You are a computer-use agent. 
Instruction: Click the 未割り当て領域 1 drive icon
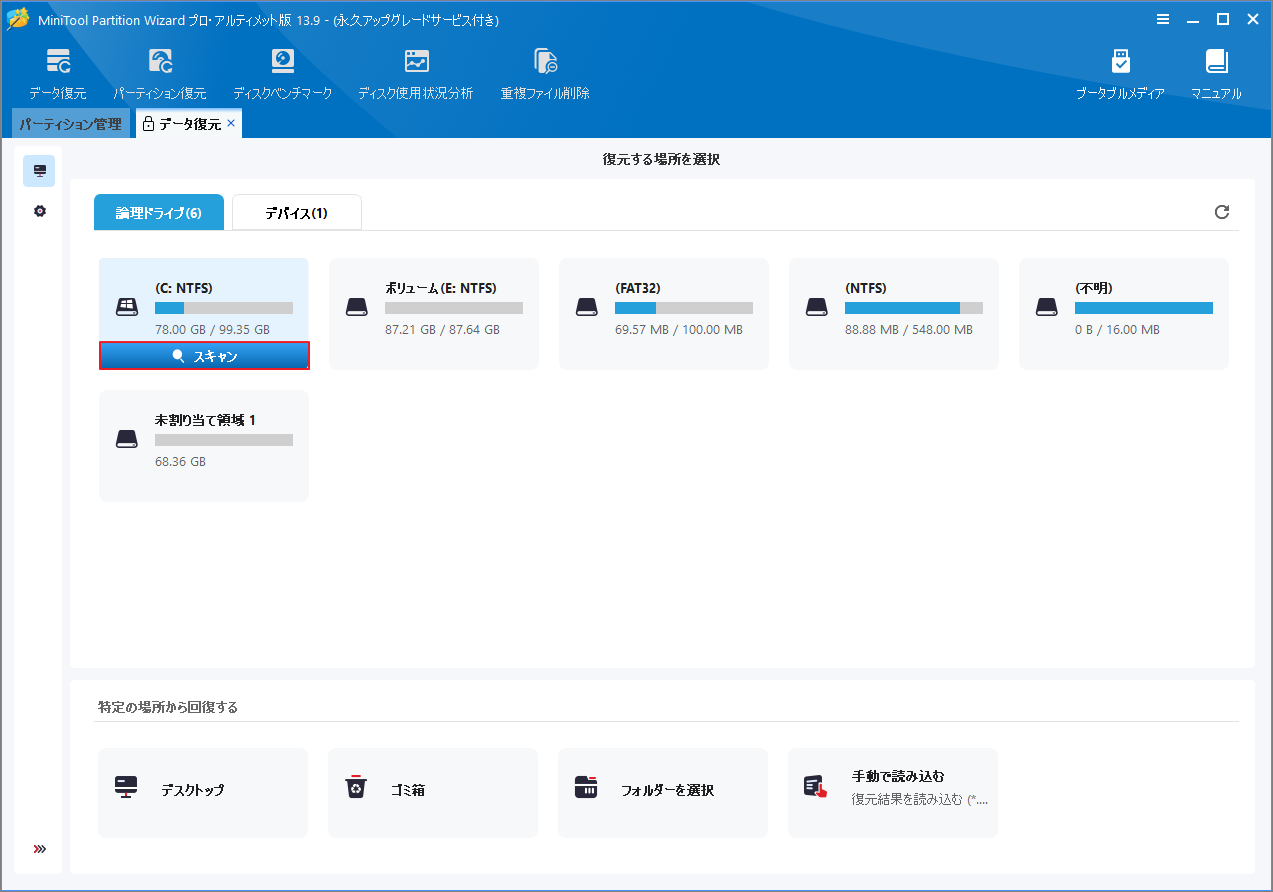pos(127,439)
